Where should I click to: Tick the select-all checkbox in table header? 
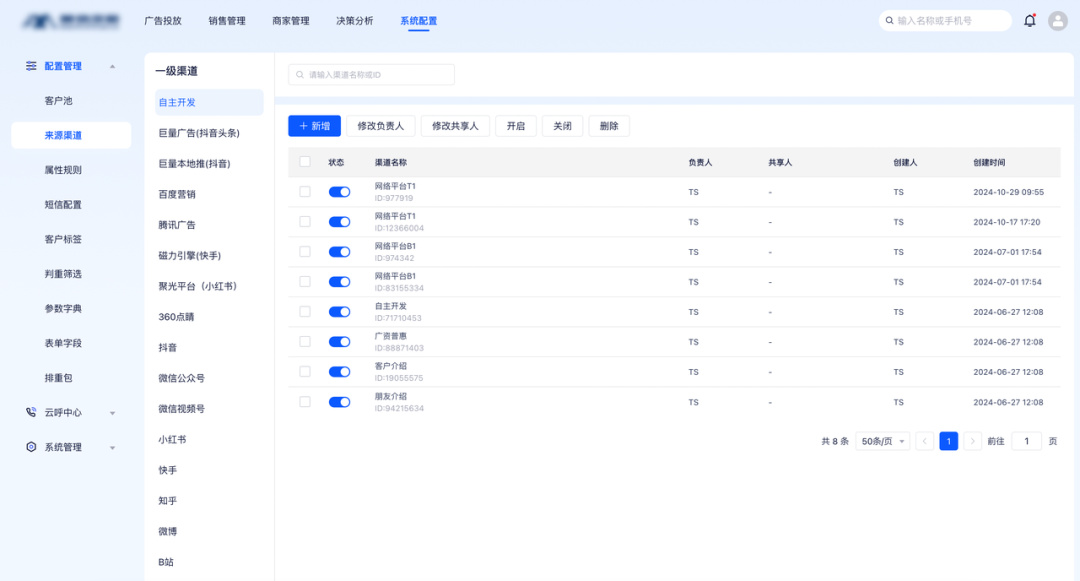point(305,162)
